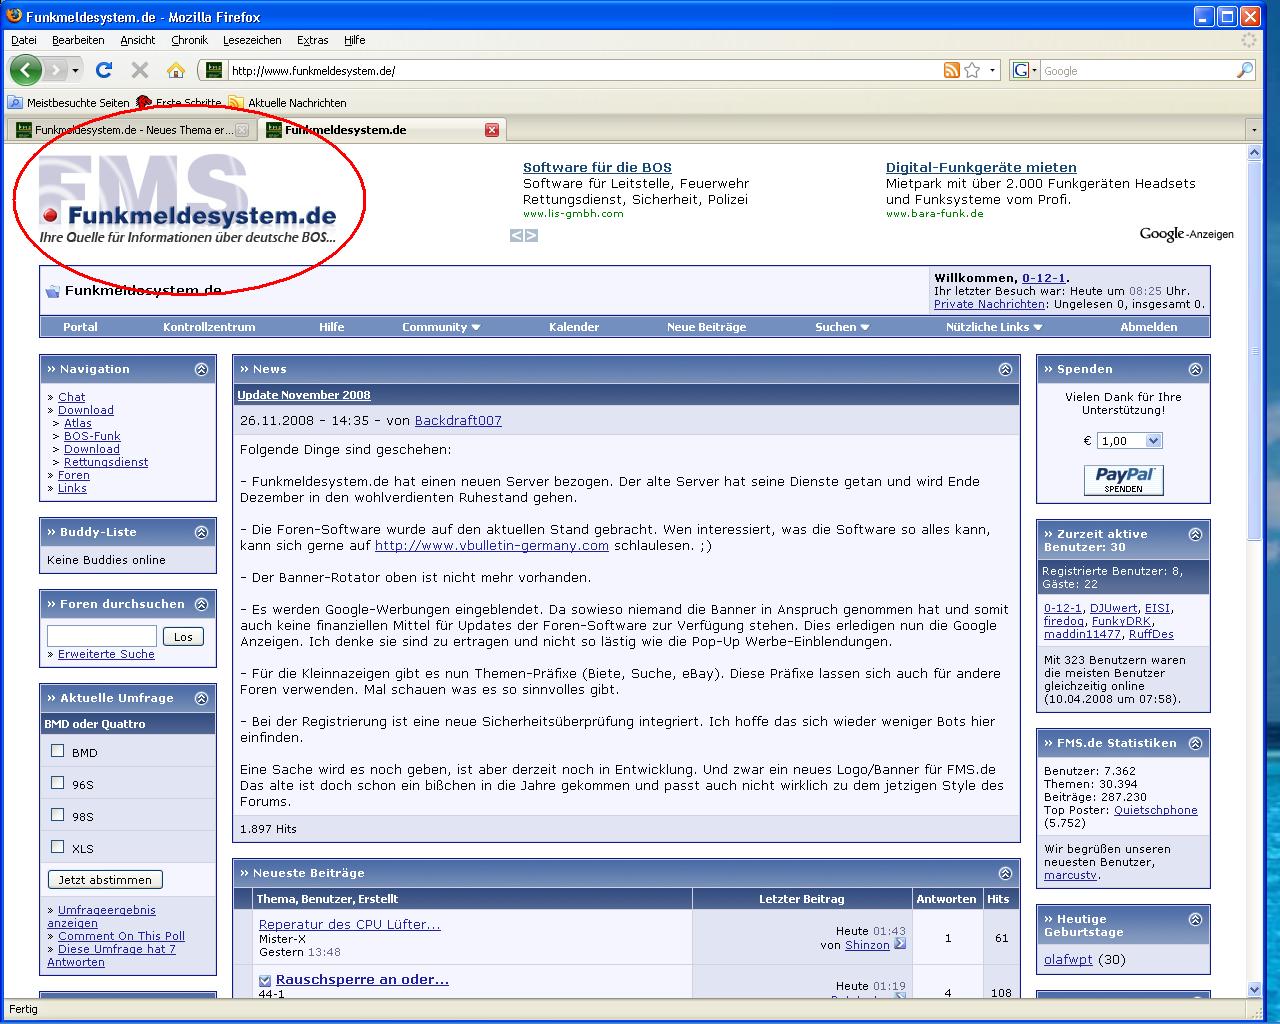Collapse the Heutige Geburtstage panel
This screenshot has height=1024, width=1280.
[x=1195, y=919]
